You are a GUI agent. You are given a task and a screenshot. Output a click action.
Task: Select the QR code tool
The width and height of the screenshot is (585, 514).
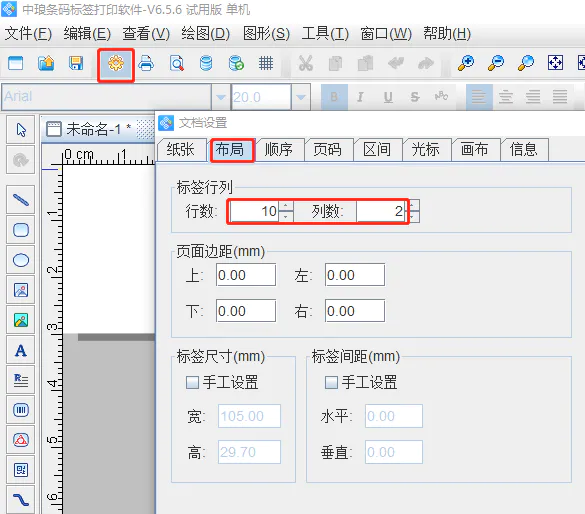[21, 470]
